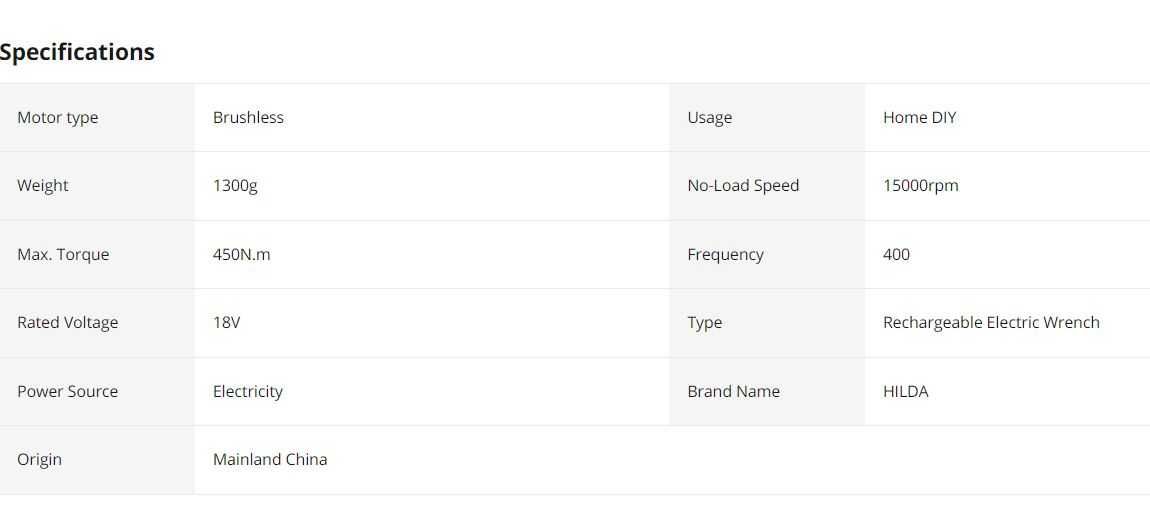Screen dimensions: 1150x517
Task: Select the Rated Voltage label
Action: 67,323
